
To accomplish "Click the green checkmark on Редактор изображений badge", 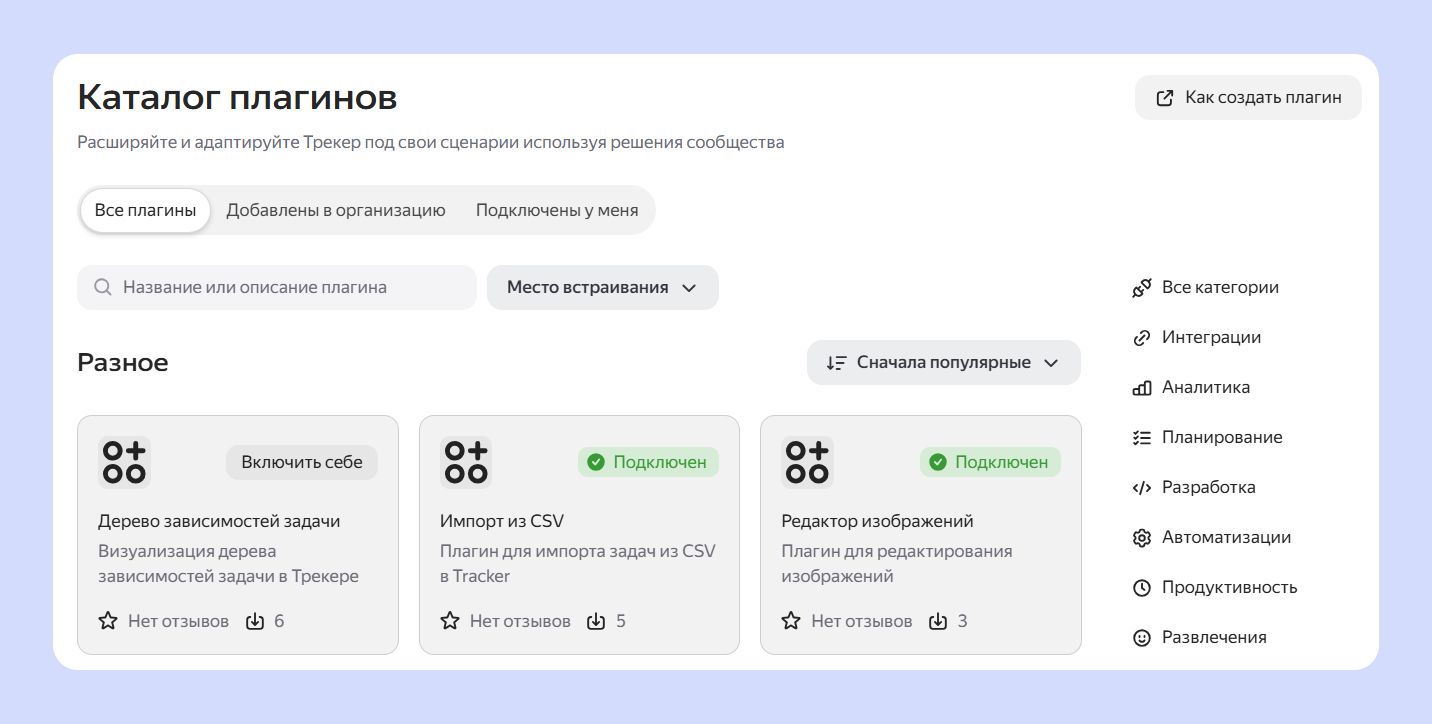I will pyautogui.click(x=938, y=462).
